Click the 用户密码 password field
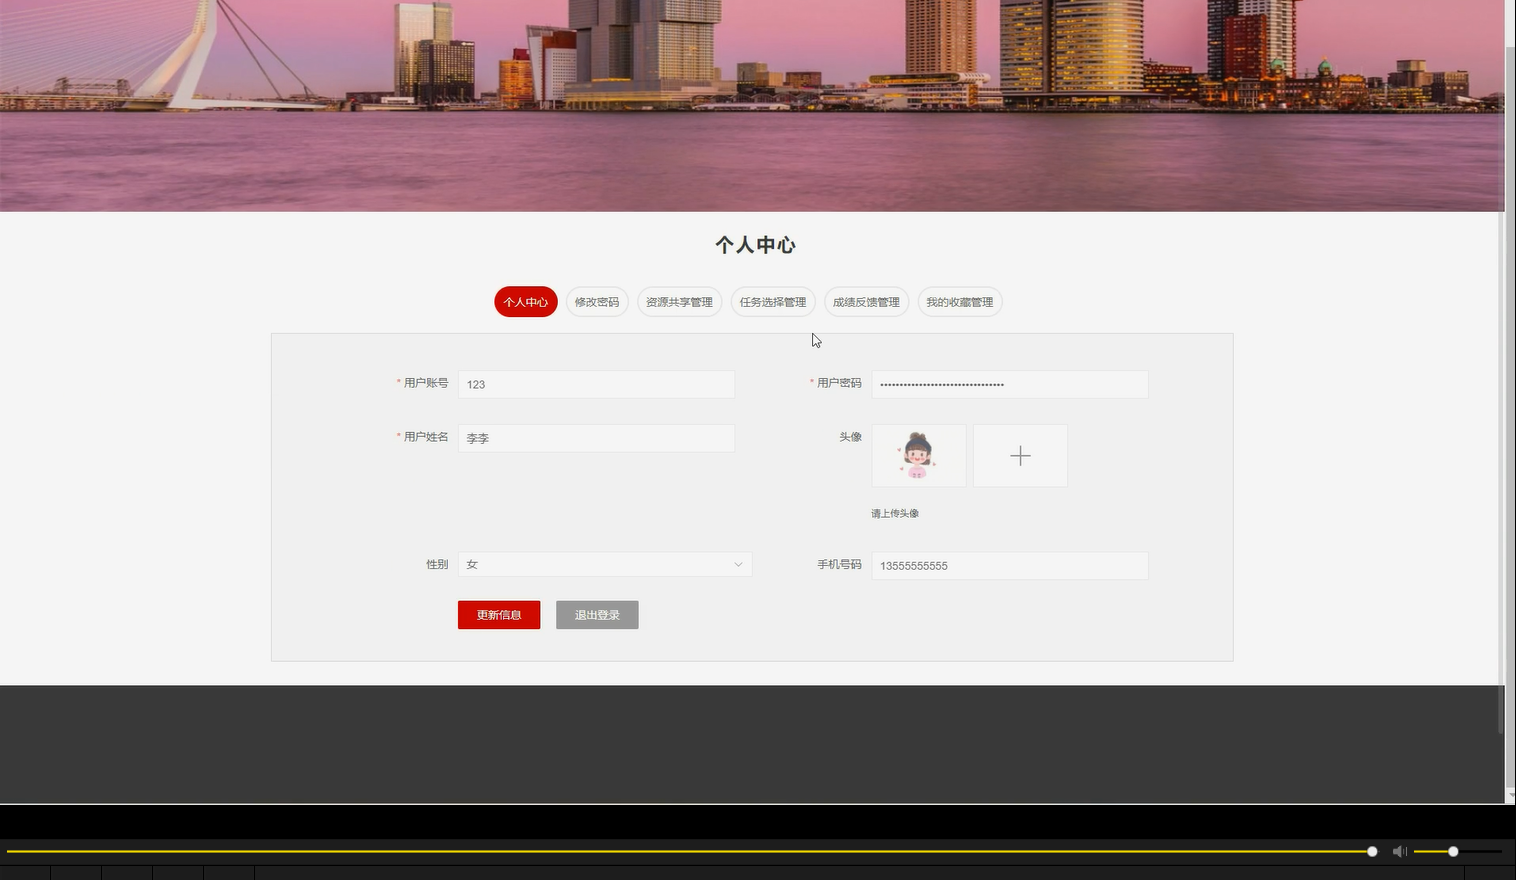 coord(1009,384)
